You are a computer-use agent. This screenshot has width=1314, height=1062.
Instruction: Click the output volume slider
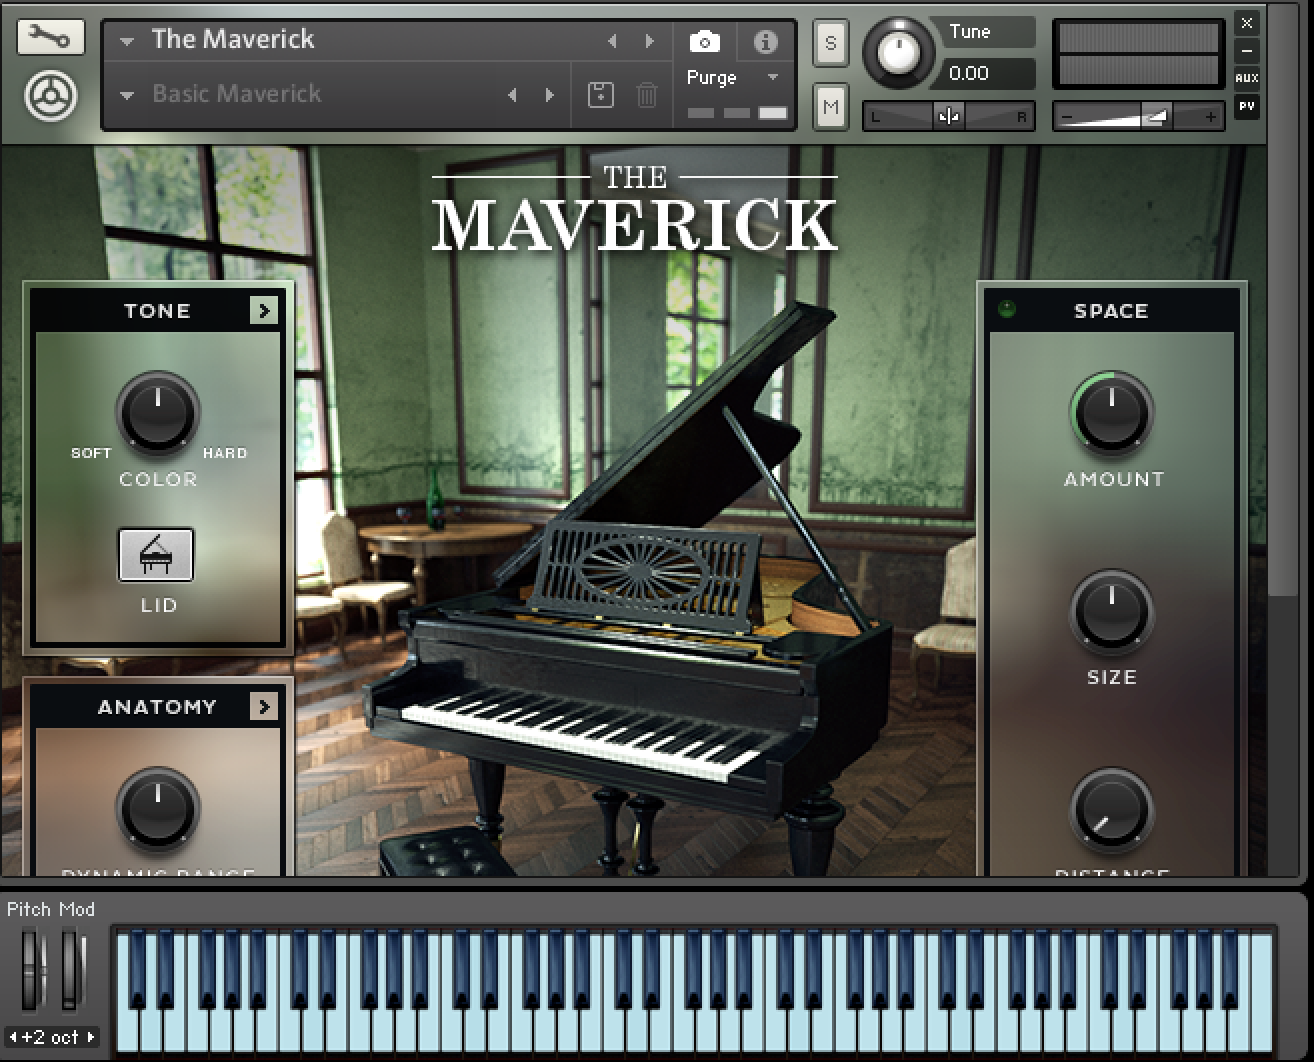1138,116
